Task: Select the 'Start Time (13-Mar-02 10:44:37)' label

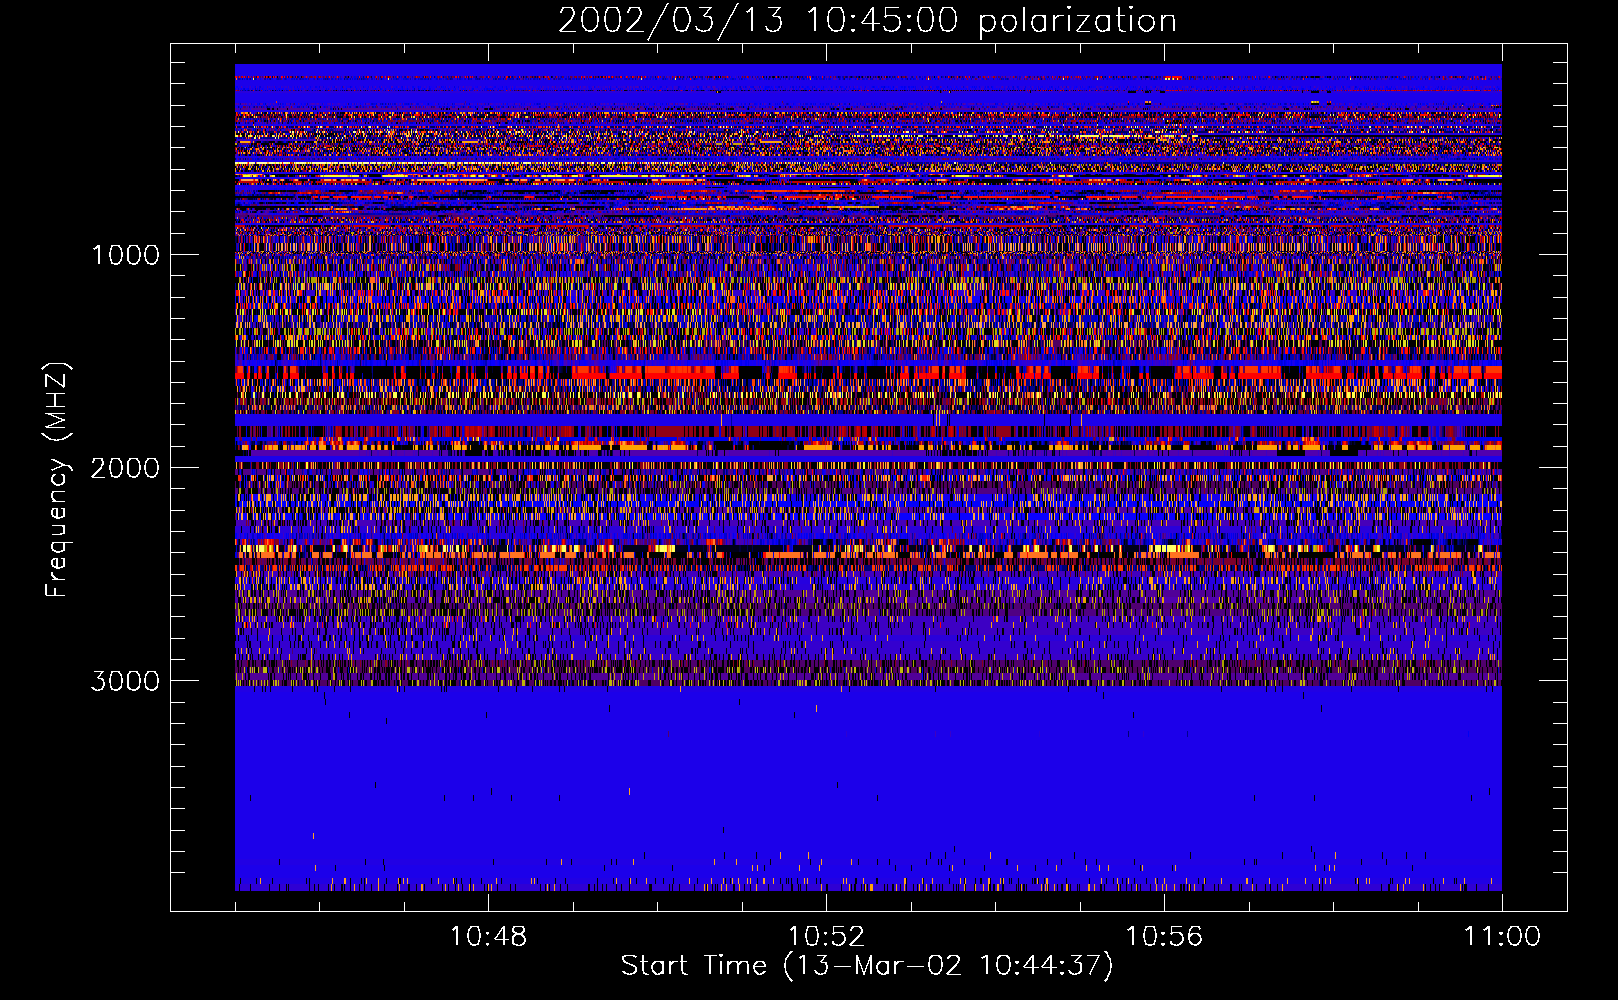Action: point(867,966)
